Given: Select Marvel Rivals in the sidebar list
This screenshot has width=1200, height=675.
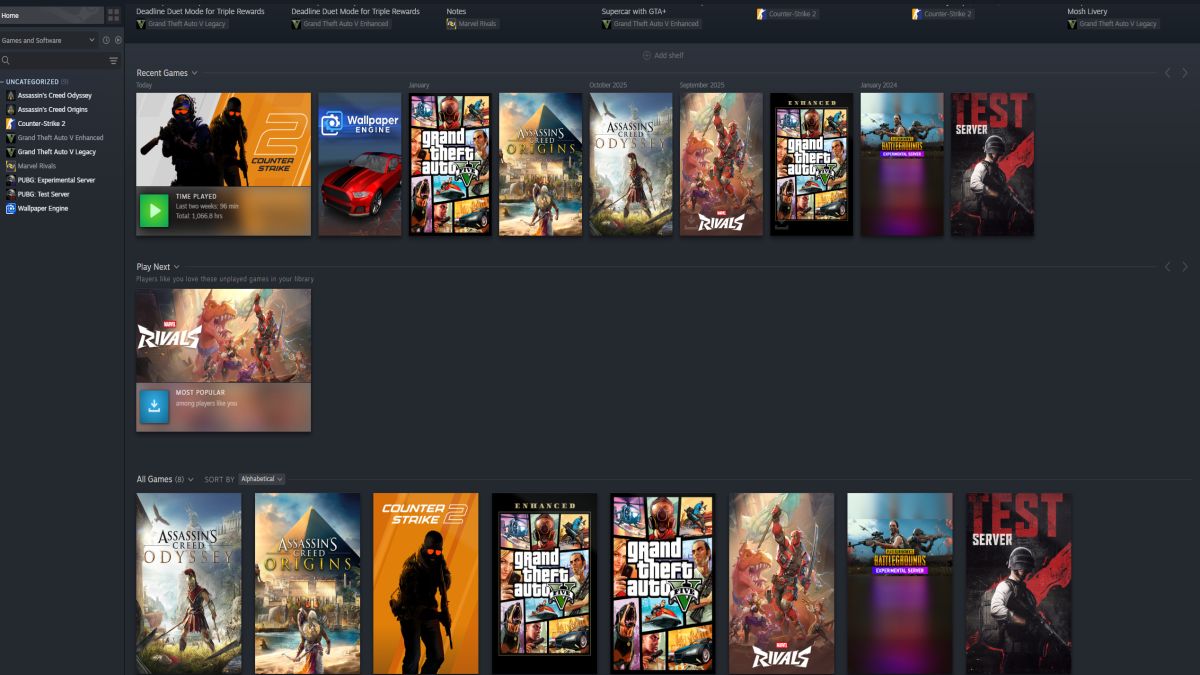Looking at the screenshot, I should click(x=35, y=166).
